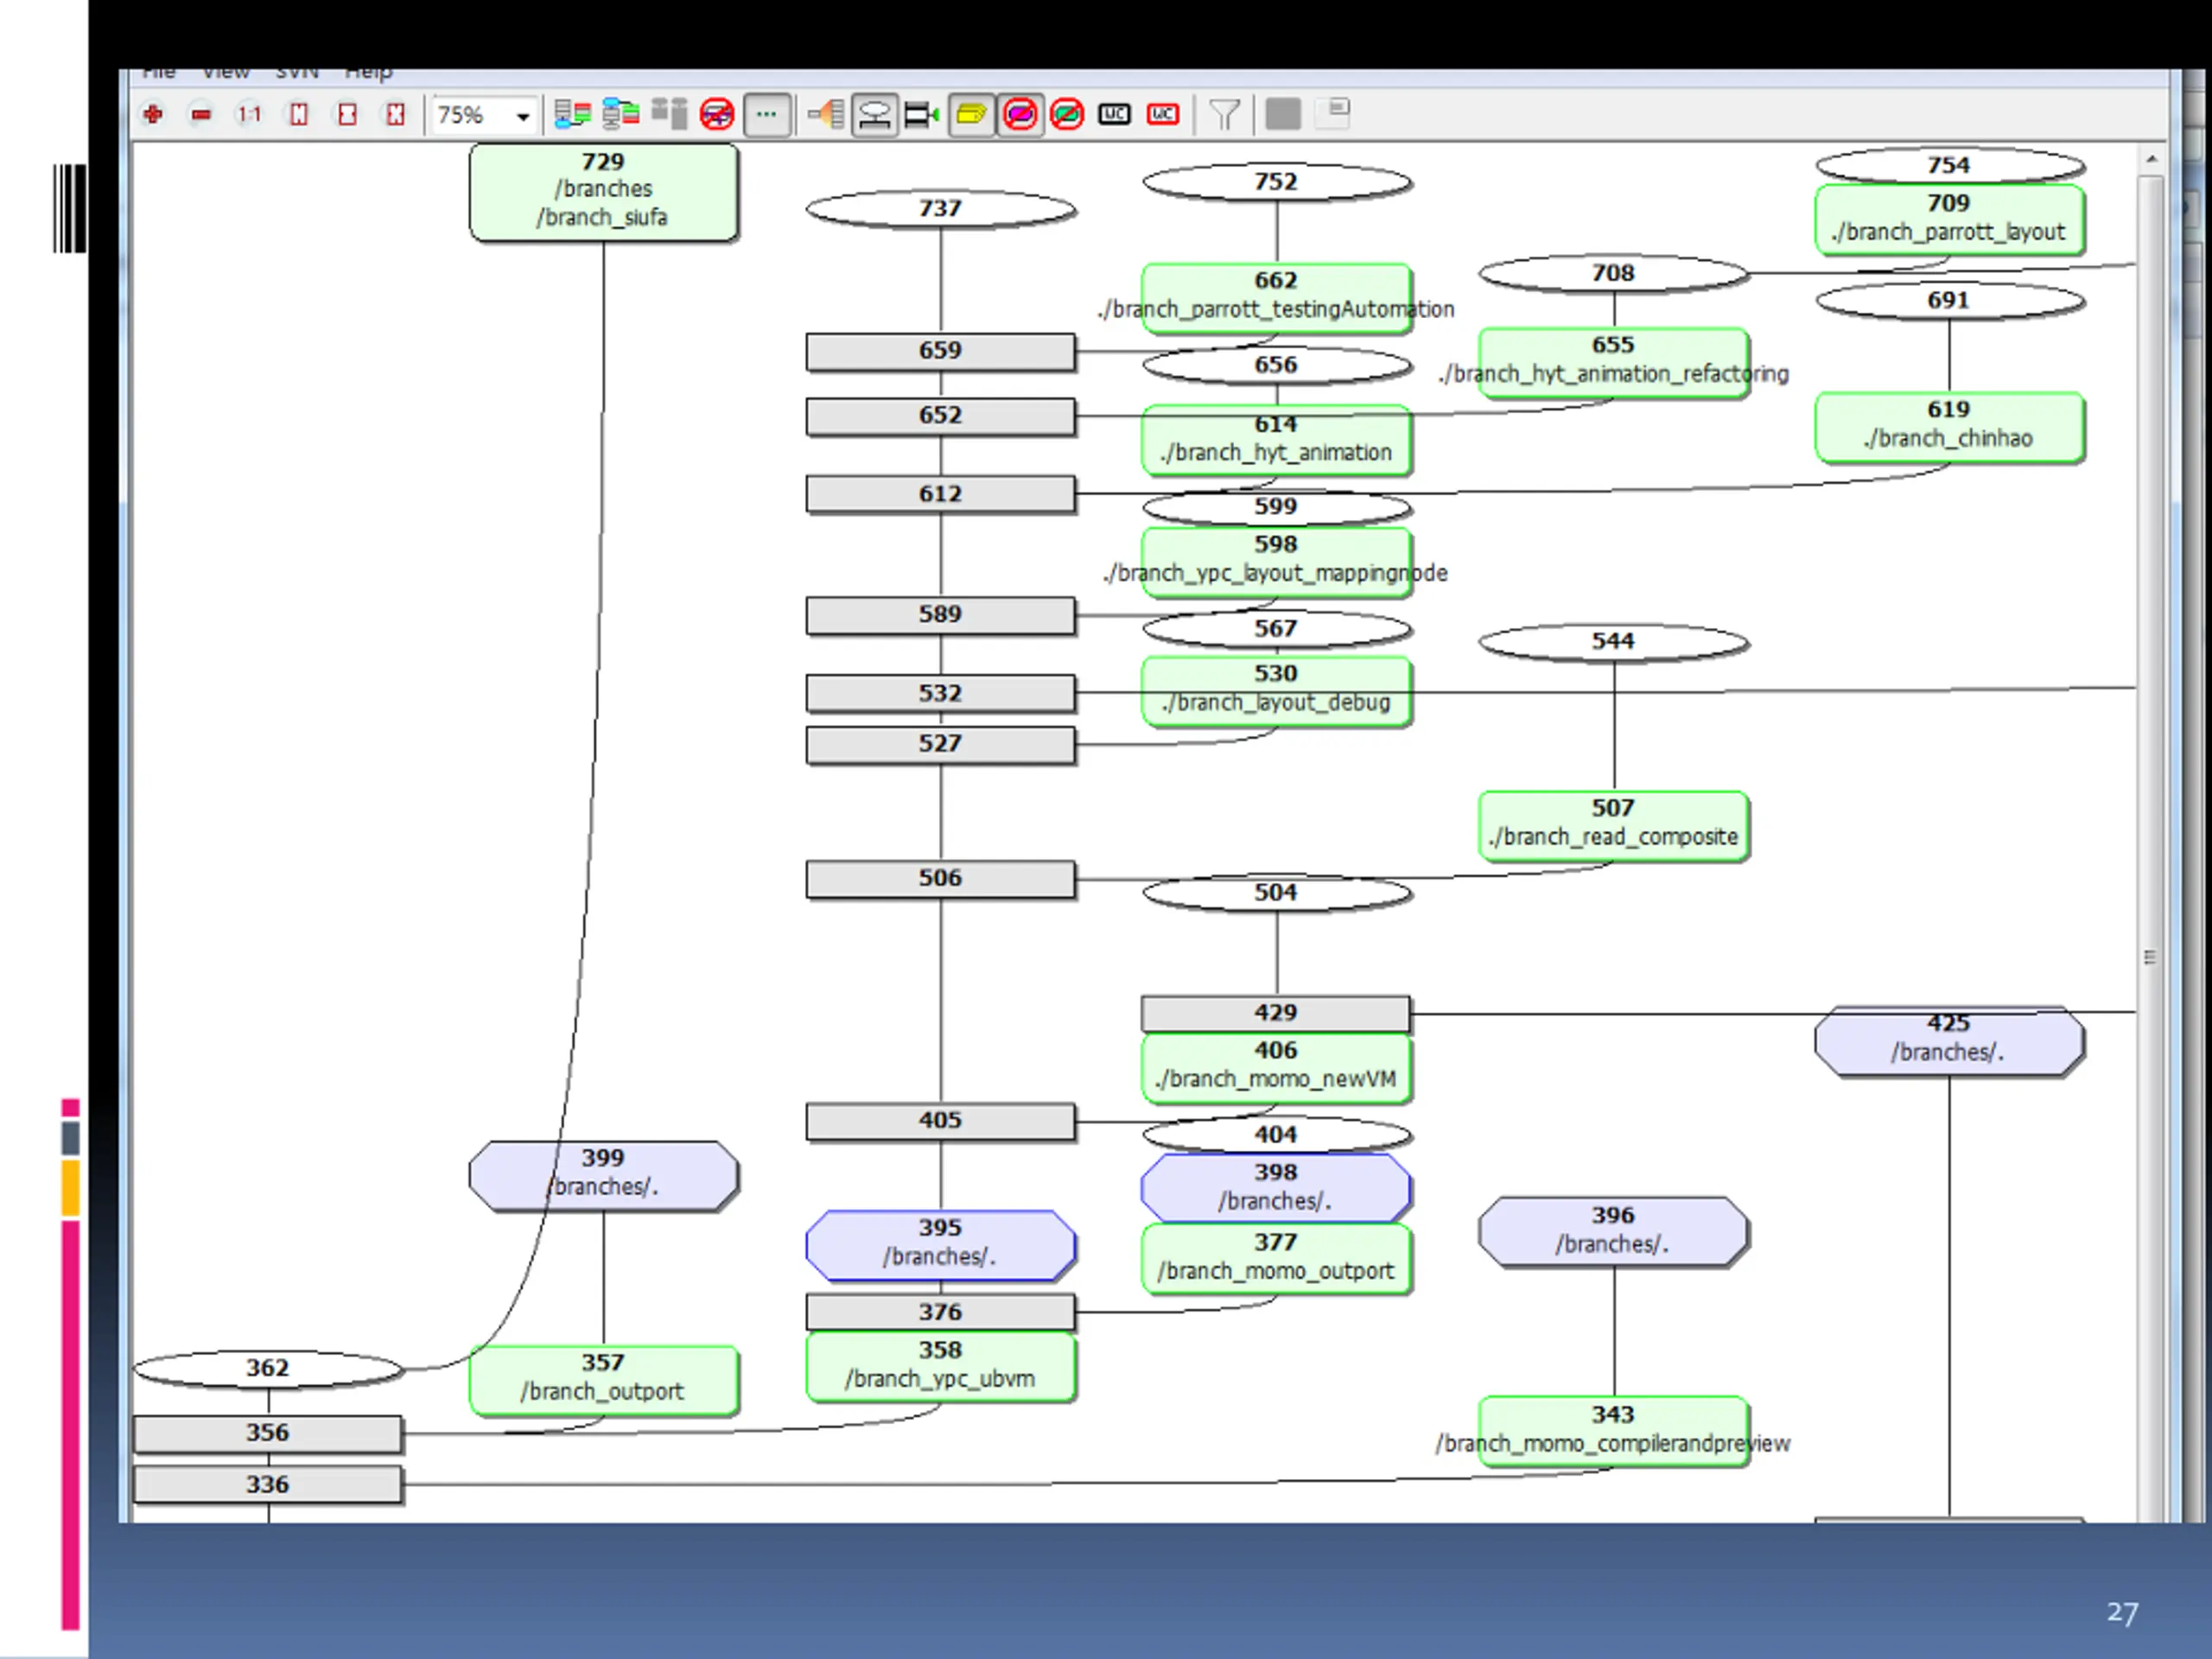This screenshot has width=2212, height=1659.
Task: Select the gray 429 revision box
Action: click(x=1277, y=1013)
